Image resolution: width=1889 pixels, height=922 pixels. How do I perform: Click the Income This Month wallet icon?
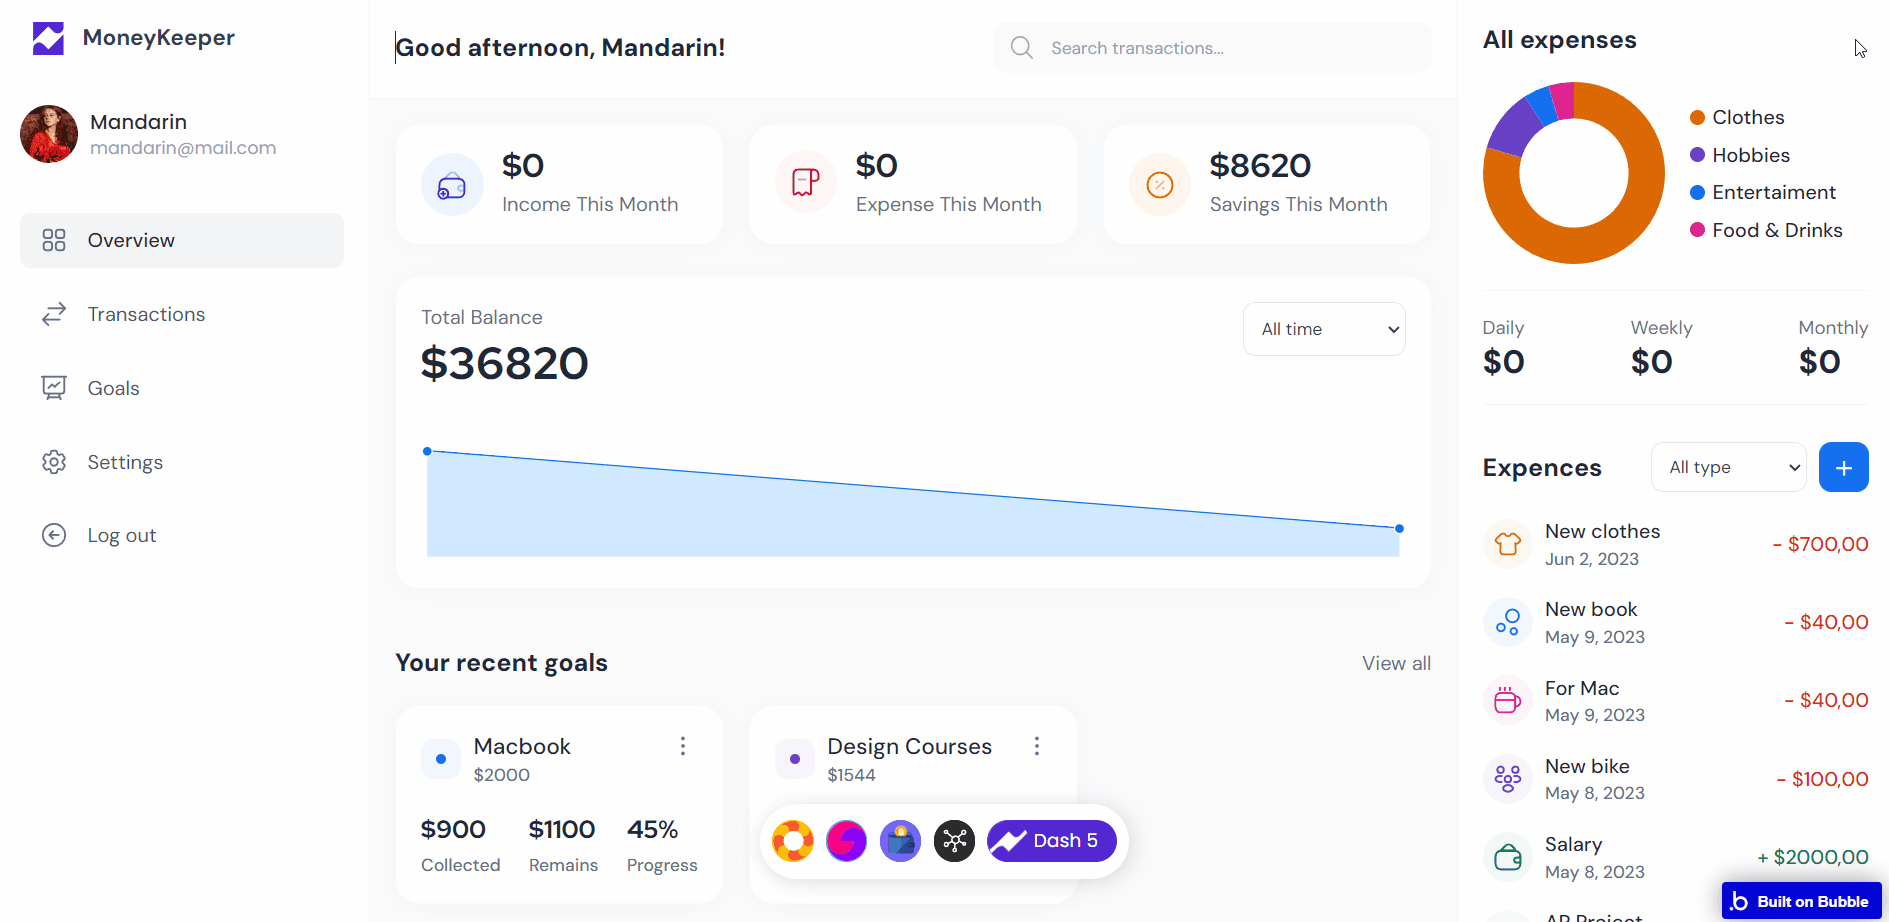(x=452, y=185)
